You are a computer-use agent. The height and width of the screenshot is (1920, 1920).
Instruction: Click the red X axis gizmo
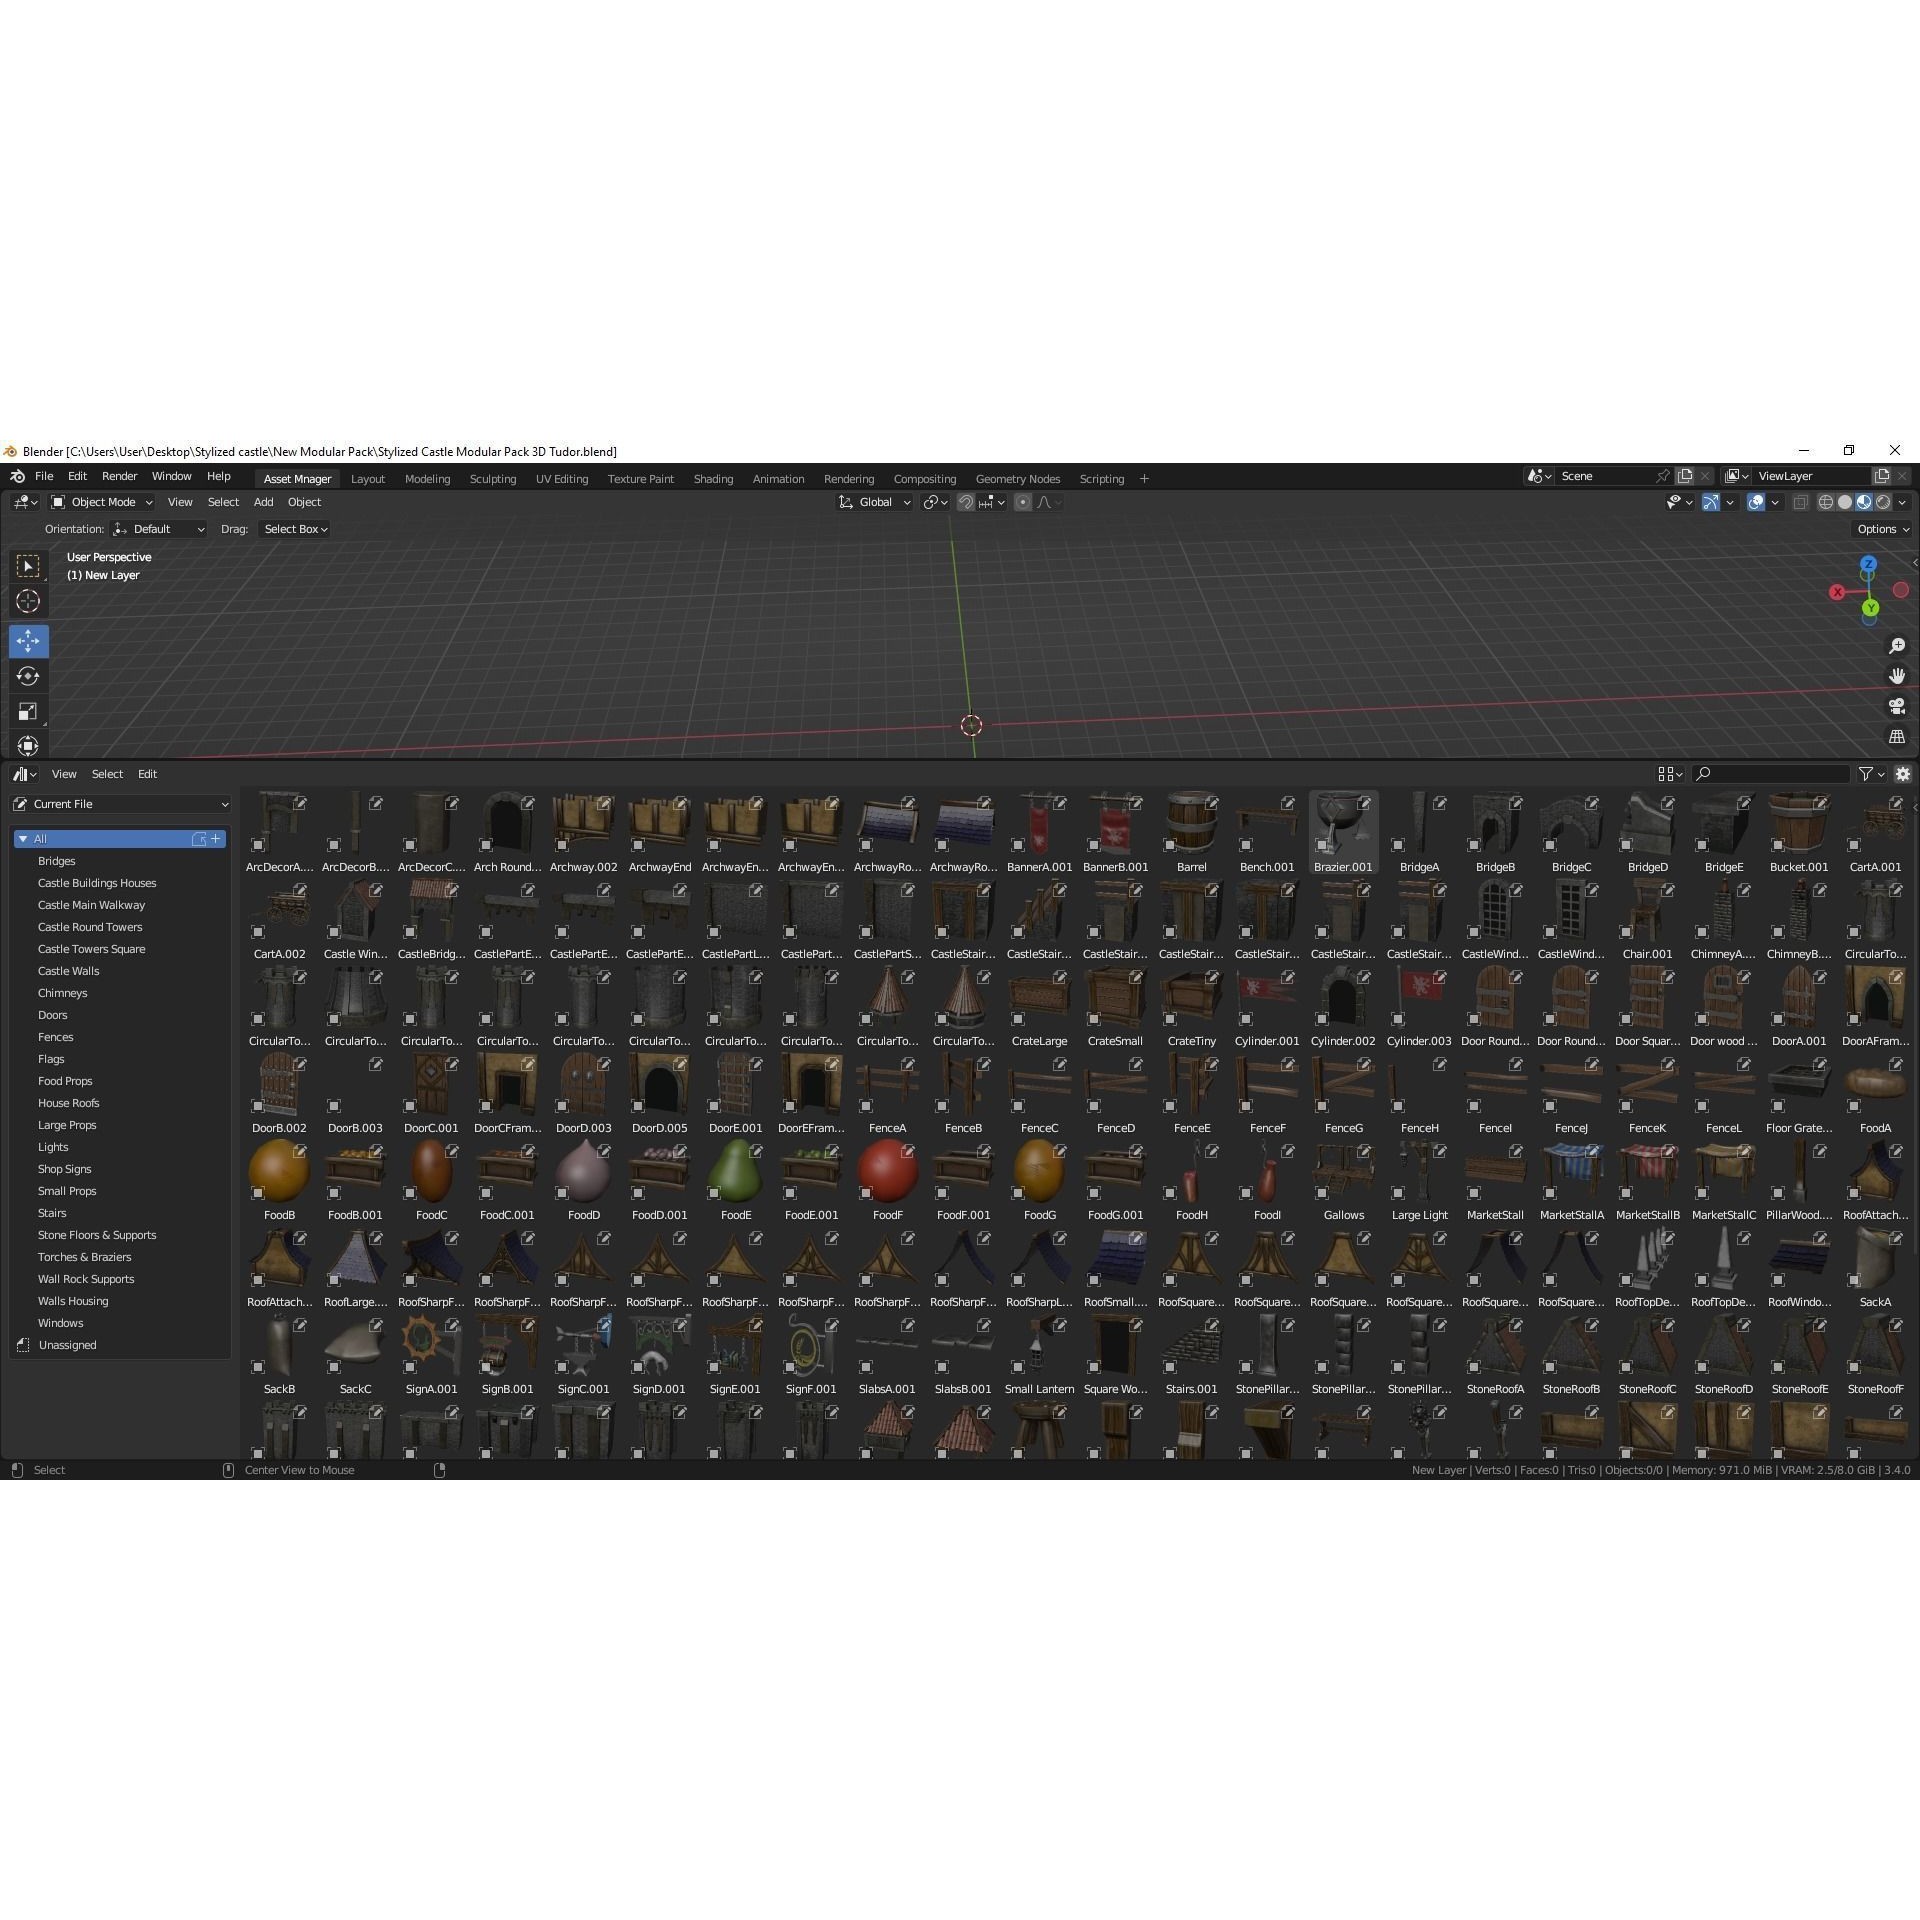[1837, 592]
